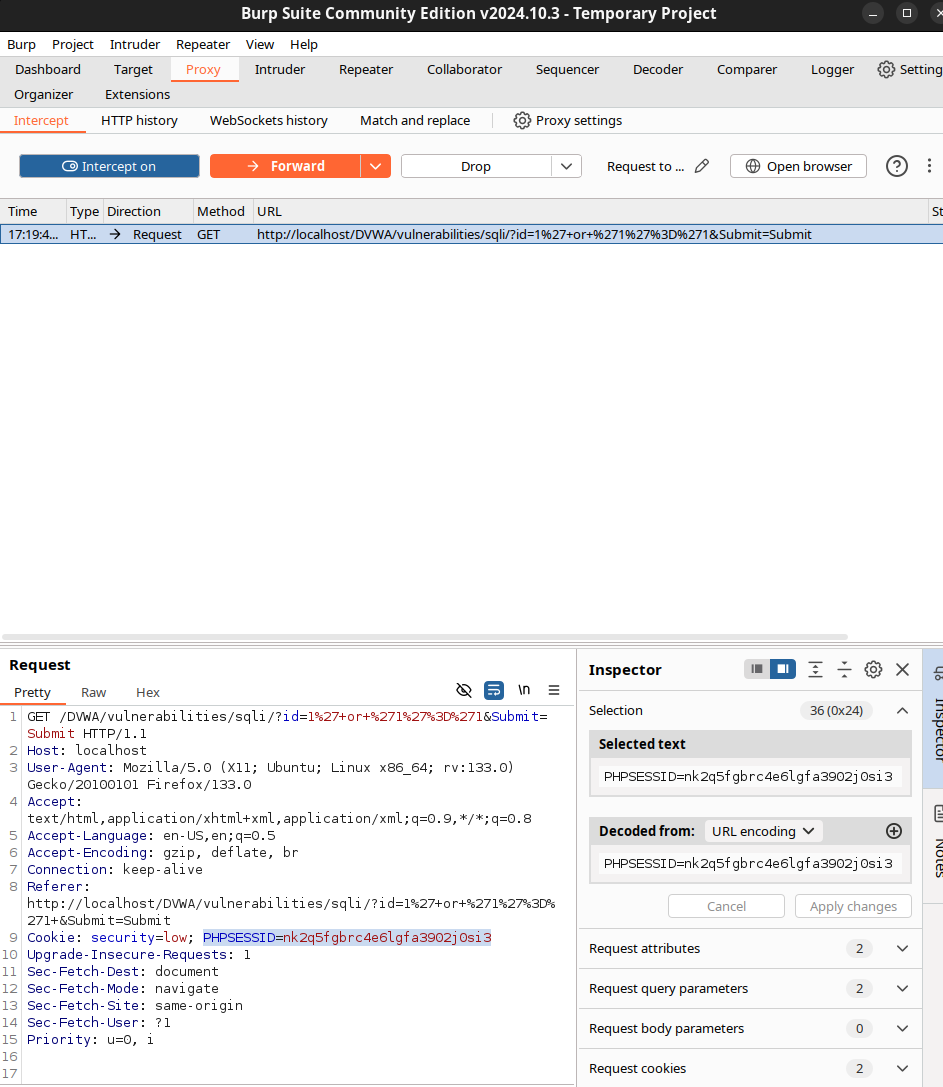Screen dimensions: 943x1087
Task: Open the three-dot more options menu
Action: tap(929, 166)
